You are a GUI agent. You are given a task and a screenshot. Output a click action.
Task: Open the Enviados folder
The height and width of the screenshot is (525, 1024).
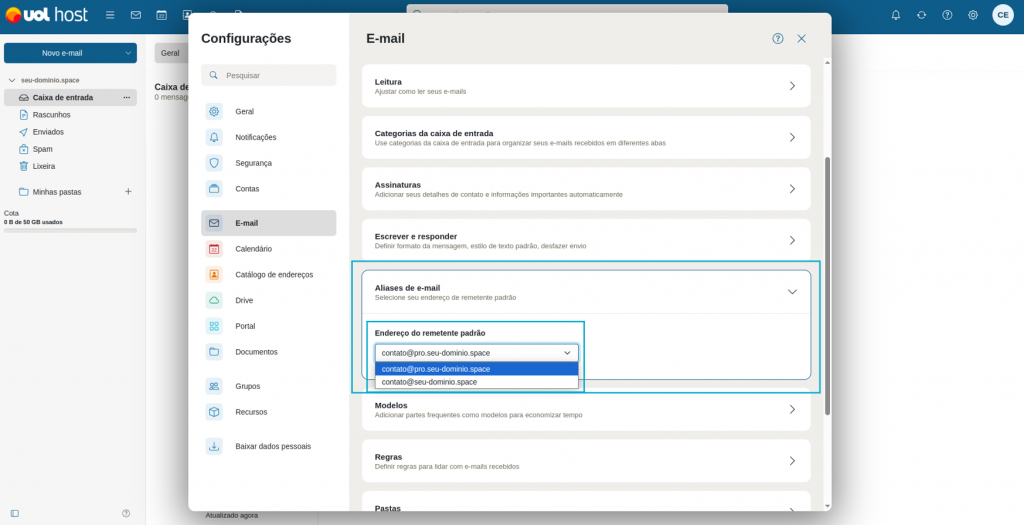71,132
